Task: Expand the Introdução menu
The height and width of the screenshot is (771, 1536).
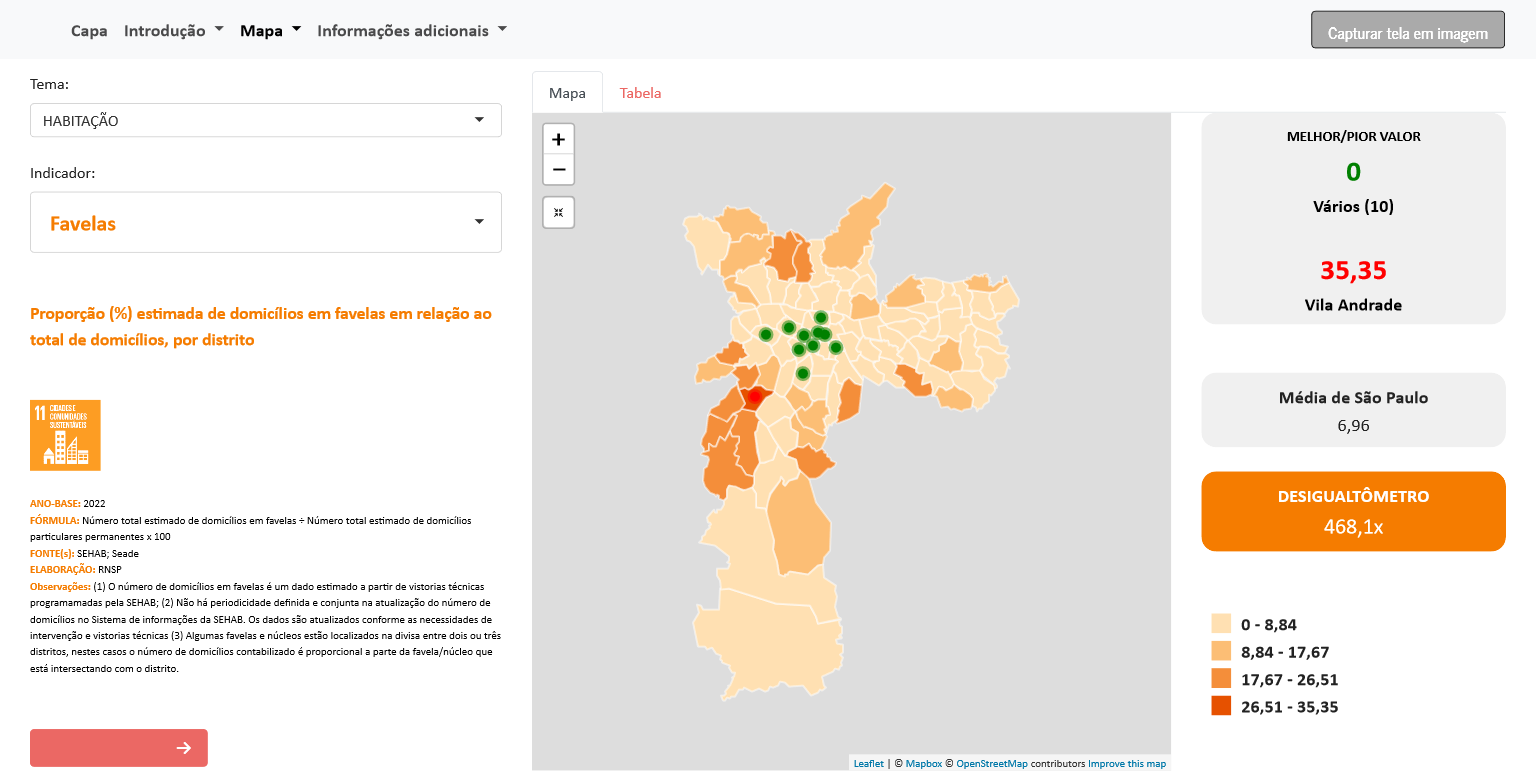Action: coord(173,30)
